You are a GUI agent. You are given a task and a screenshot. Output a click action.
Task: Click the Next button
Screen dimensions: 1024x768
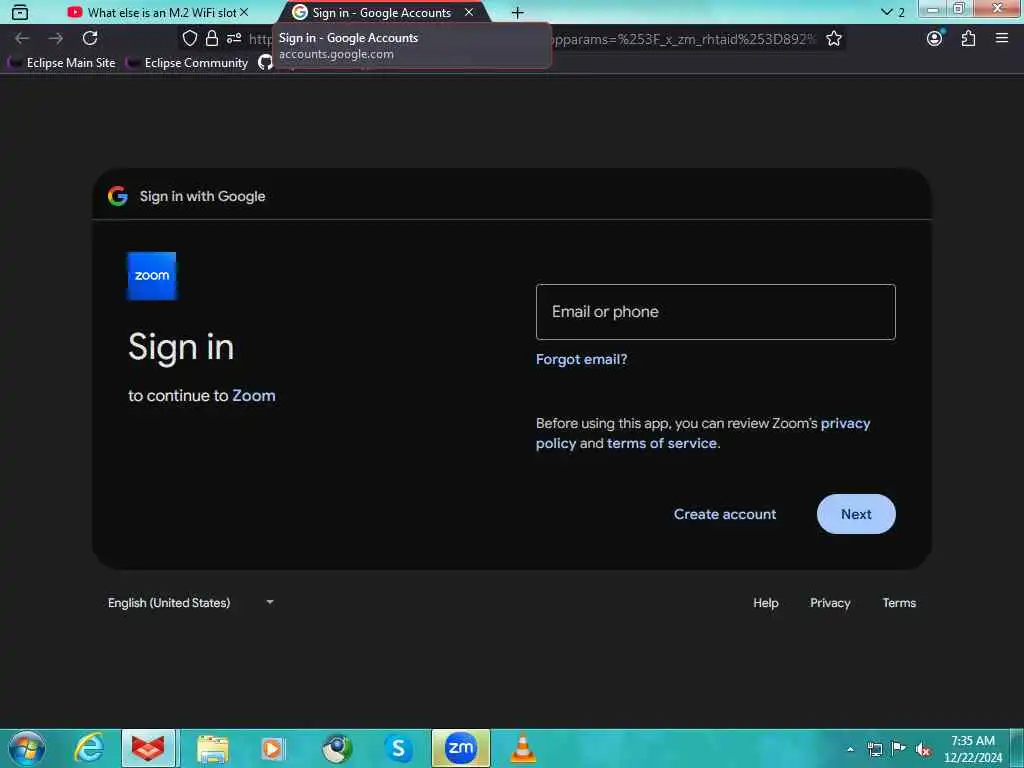[856, 514]
